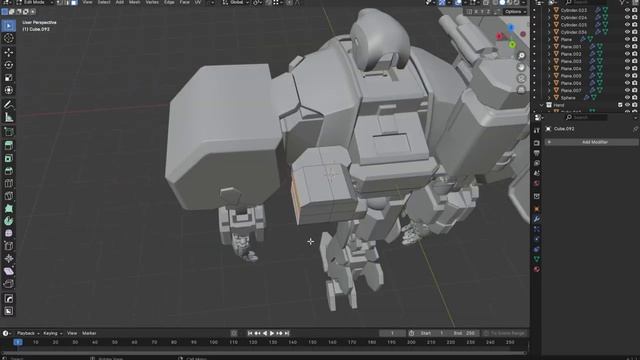This screenshot has height=360, width=640.
Task: Select the 3D Cursor tool
Action: tap(9, 38)
